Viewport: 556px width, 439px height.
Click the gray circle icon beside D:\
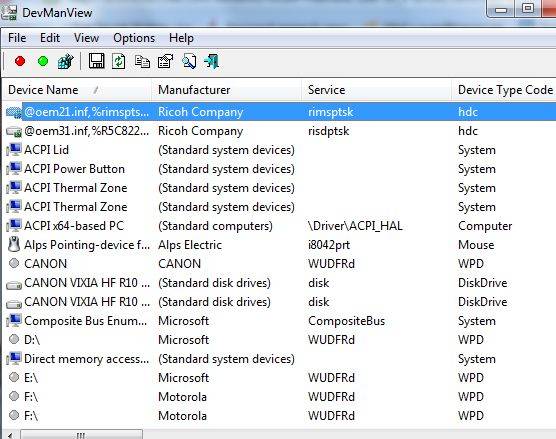(x=14, y=339)
